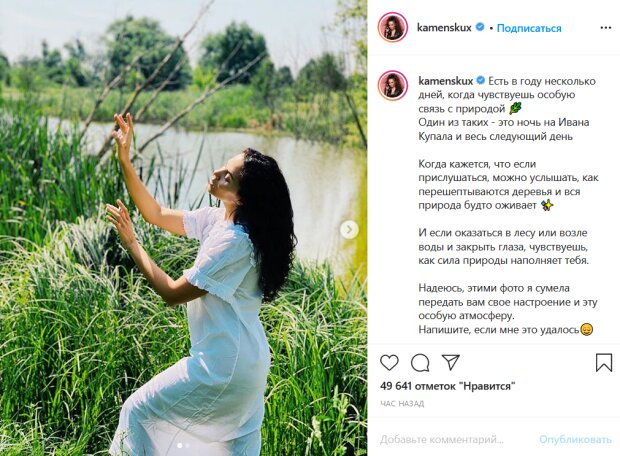
Task: Follow the account via Подписаться
Action: click(x=529, y=28)
